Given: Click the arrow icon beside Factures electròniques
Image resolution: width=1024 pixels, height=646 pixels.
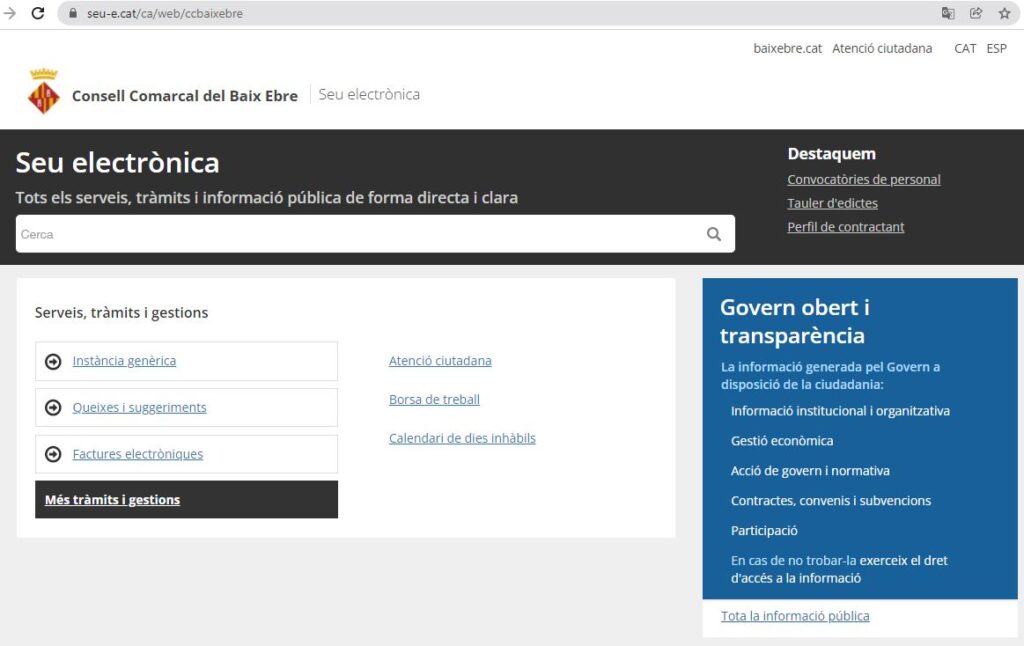Looking at the screenshot, I should pos(54,454).
